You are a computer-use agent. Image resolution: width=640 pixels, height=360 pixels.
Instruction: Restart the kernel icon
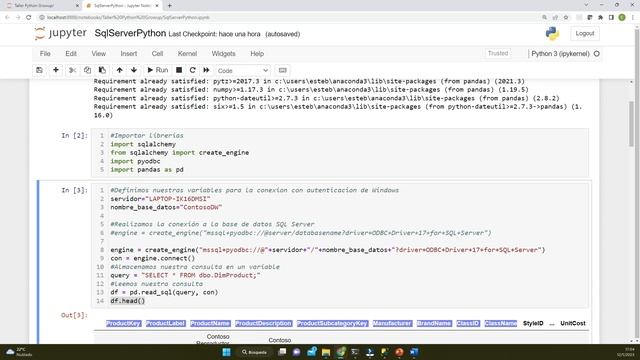click(x=193, y=70)
